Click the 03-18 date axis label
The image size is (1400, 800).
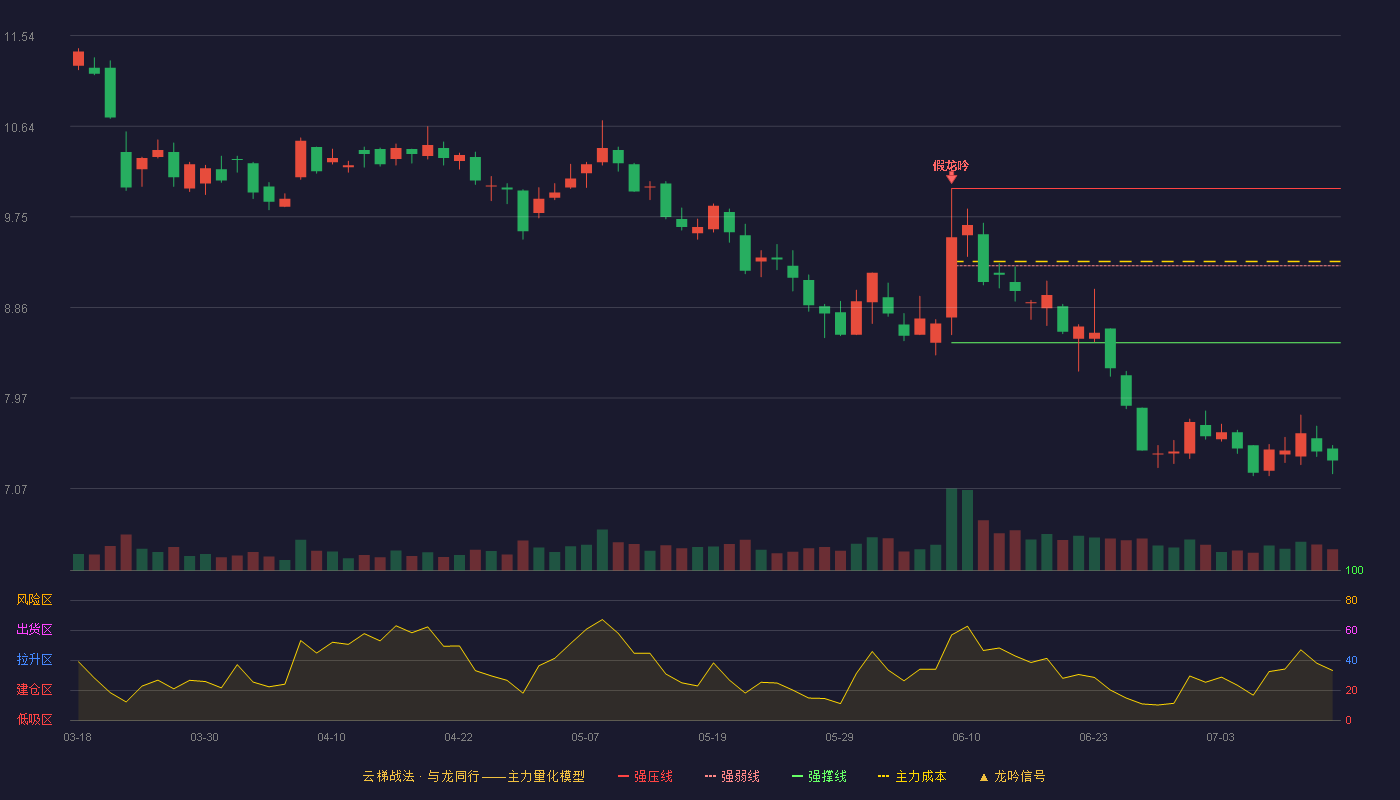tap(77, 737)
